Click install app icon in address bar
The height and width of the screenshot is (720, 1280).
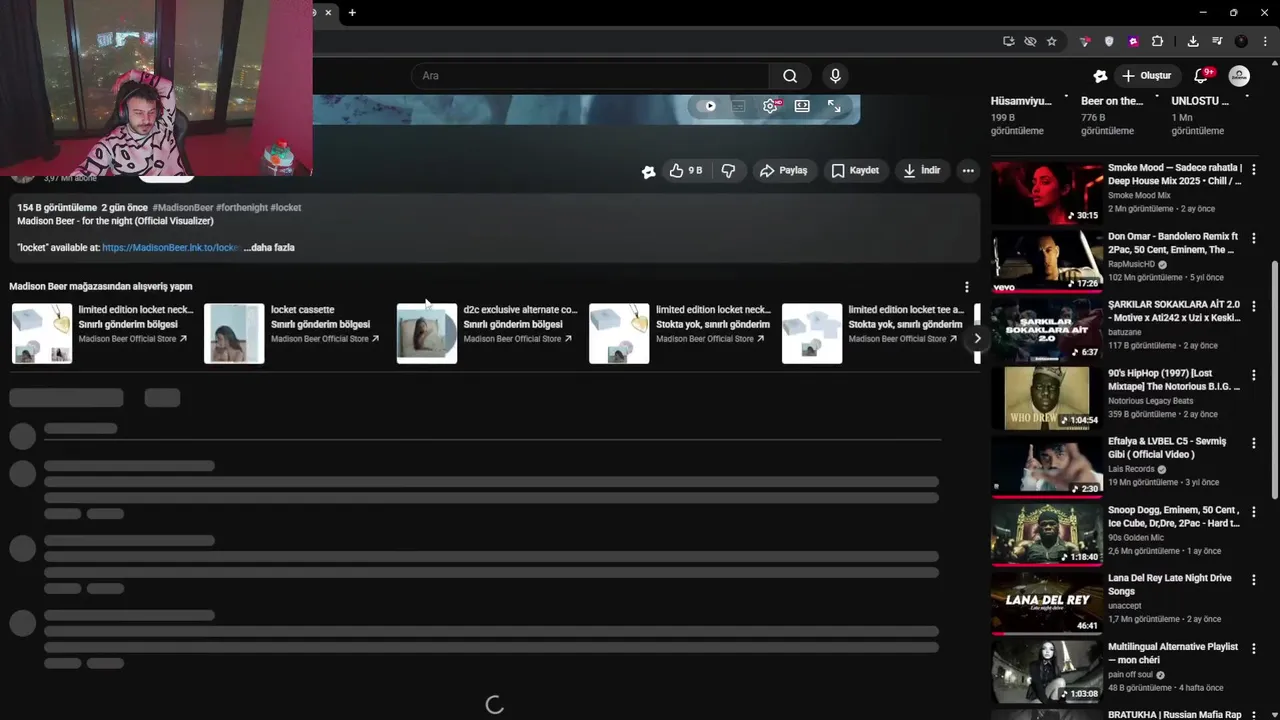[x=1008, y=41]
